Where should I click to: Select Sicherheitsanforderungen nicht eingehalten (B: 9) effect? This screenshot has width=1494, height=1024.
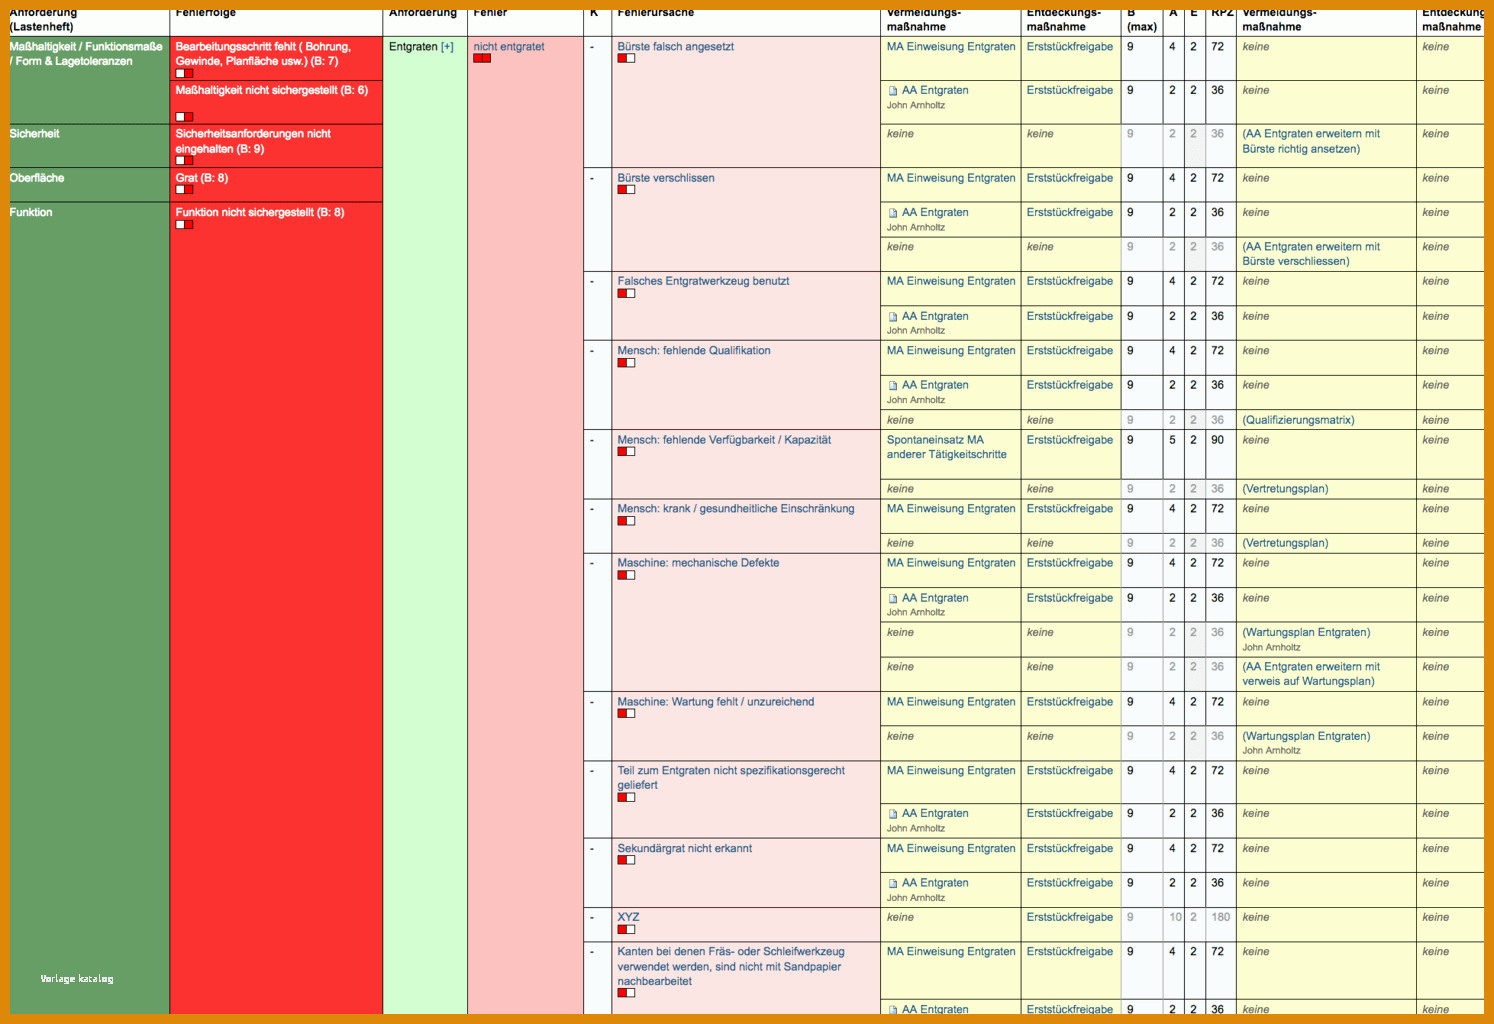point(276,146)
